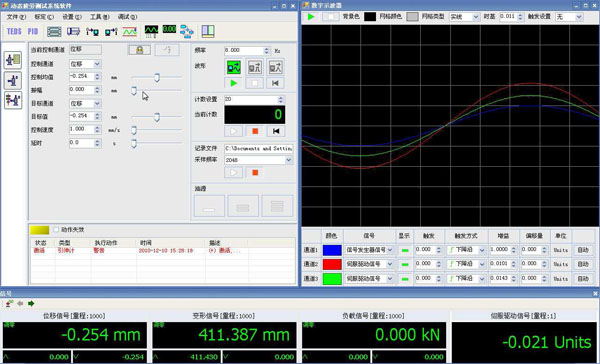The image size is (600, 364).
Task: Toggle the 动作失效 checkbox
Action: click(x=56, y=230)
